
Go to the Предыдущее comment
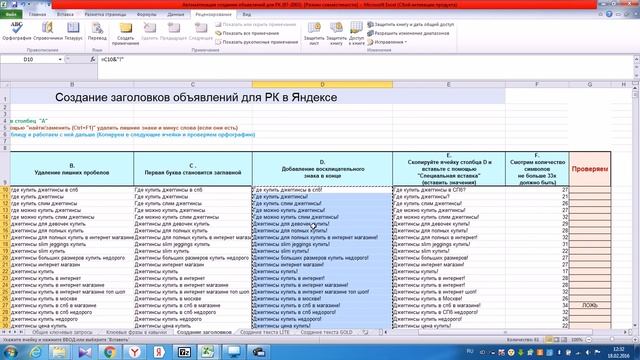pyautogui.click(x=173, y=31)
